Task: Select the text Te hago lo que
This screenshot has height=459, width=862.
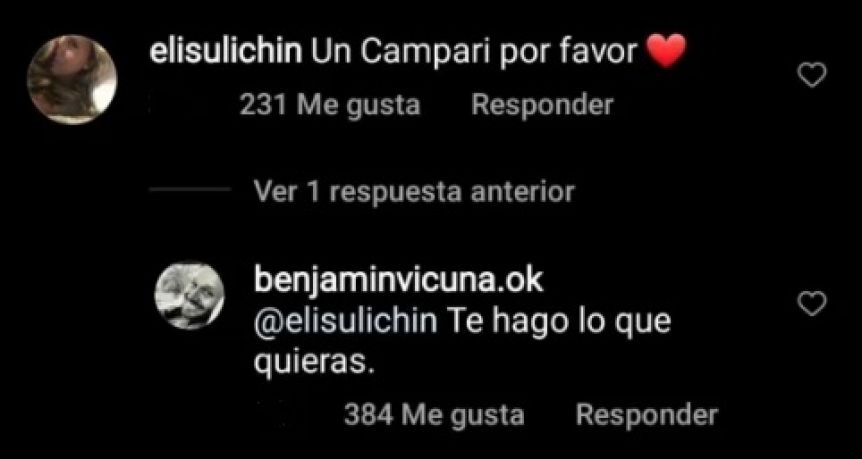Action: 561,323
